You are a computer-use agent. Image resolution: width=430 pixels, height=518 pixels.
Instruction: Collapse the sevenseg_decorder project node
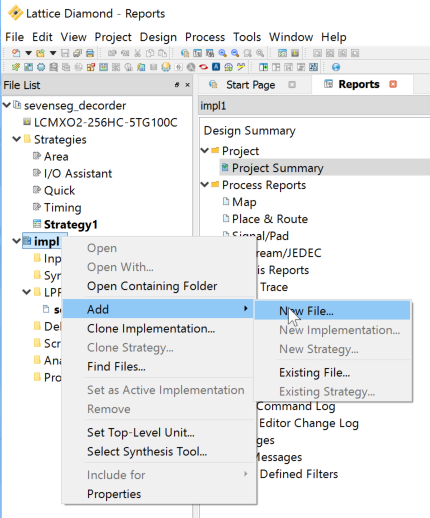[7, 105]
